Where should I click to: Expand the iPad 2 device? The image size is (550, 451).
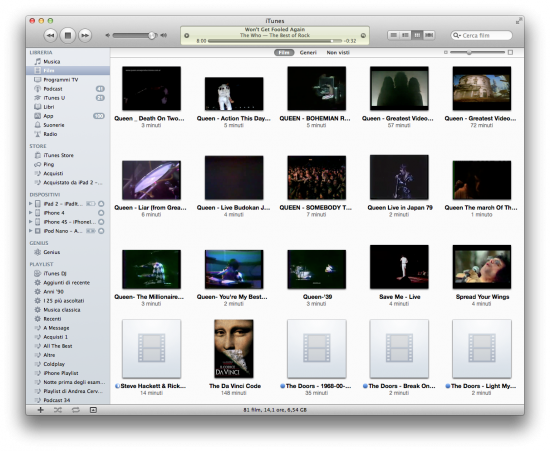(x=31, y=203)
